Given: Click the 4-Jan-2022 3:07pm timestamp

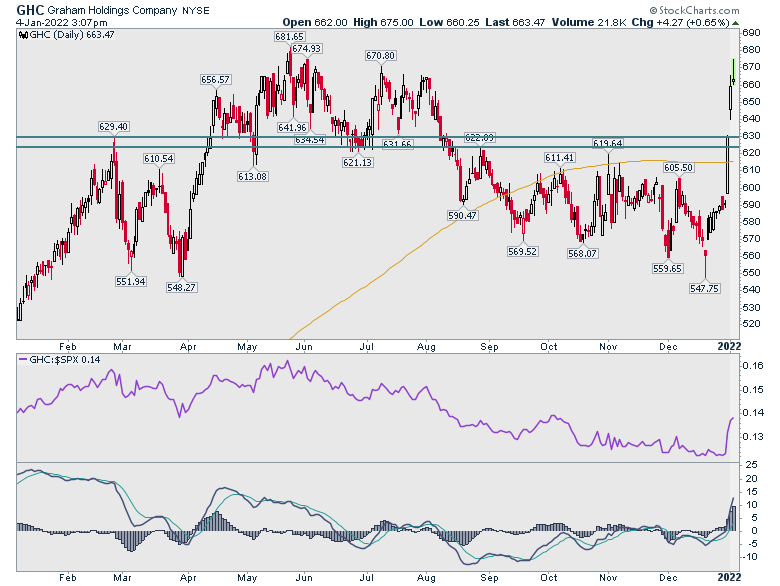Looking at the screenshot, I should [62, 23].
